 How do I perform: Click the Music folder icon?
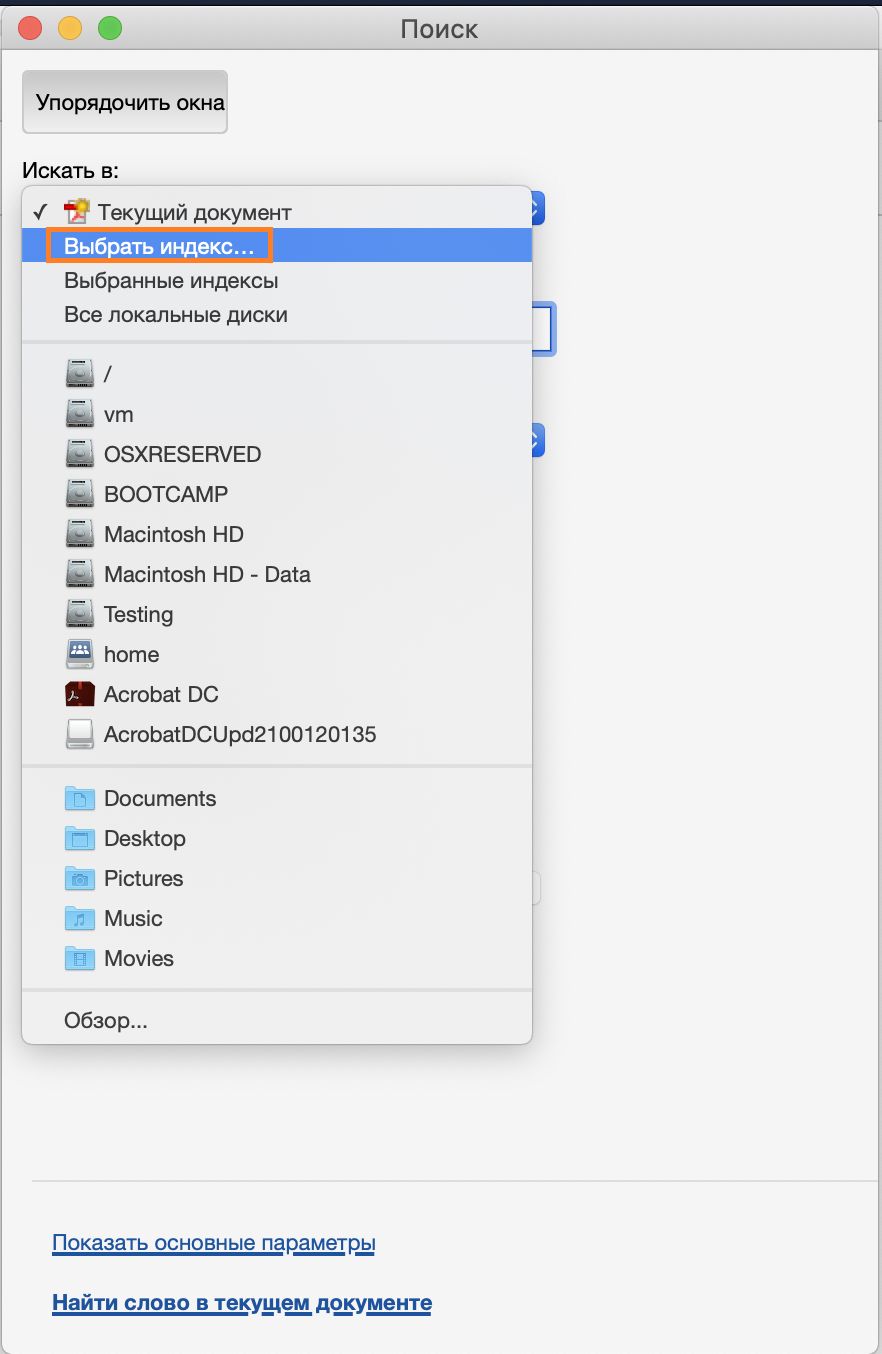tap(79, 918)
